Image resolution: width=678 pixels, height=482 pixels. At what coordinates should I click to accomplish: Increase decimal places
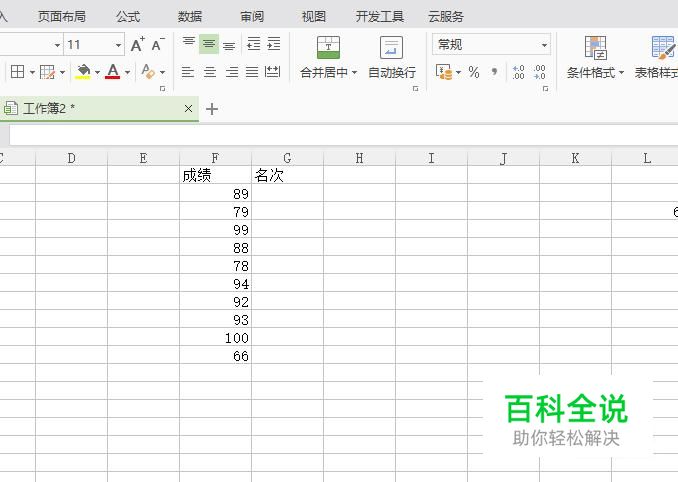tap(518, 72)
